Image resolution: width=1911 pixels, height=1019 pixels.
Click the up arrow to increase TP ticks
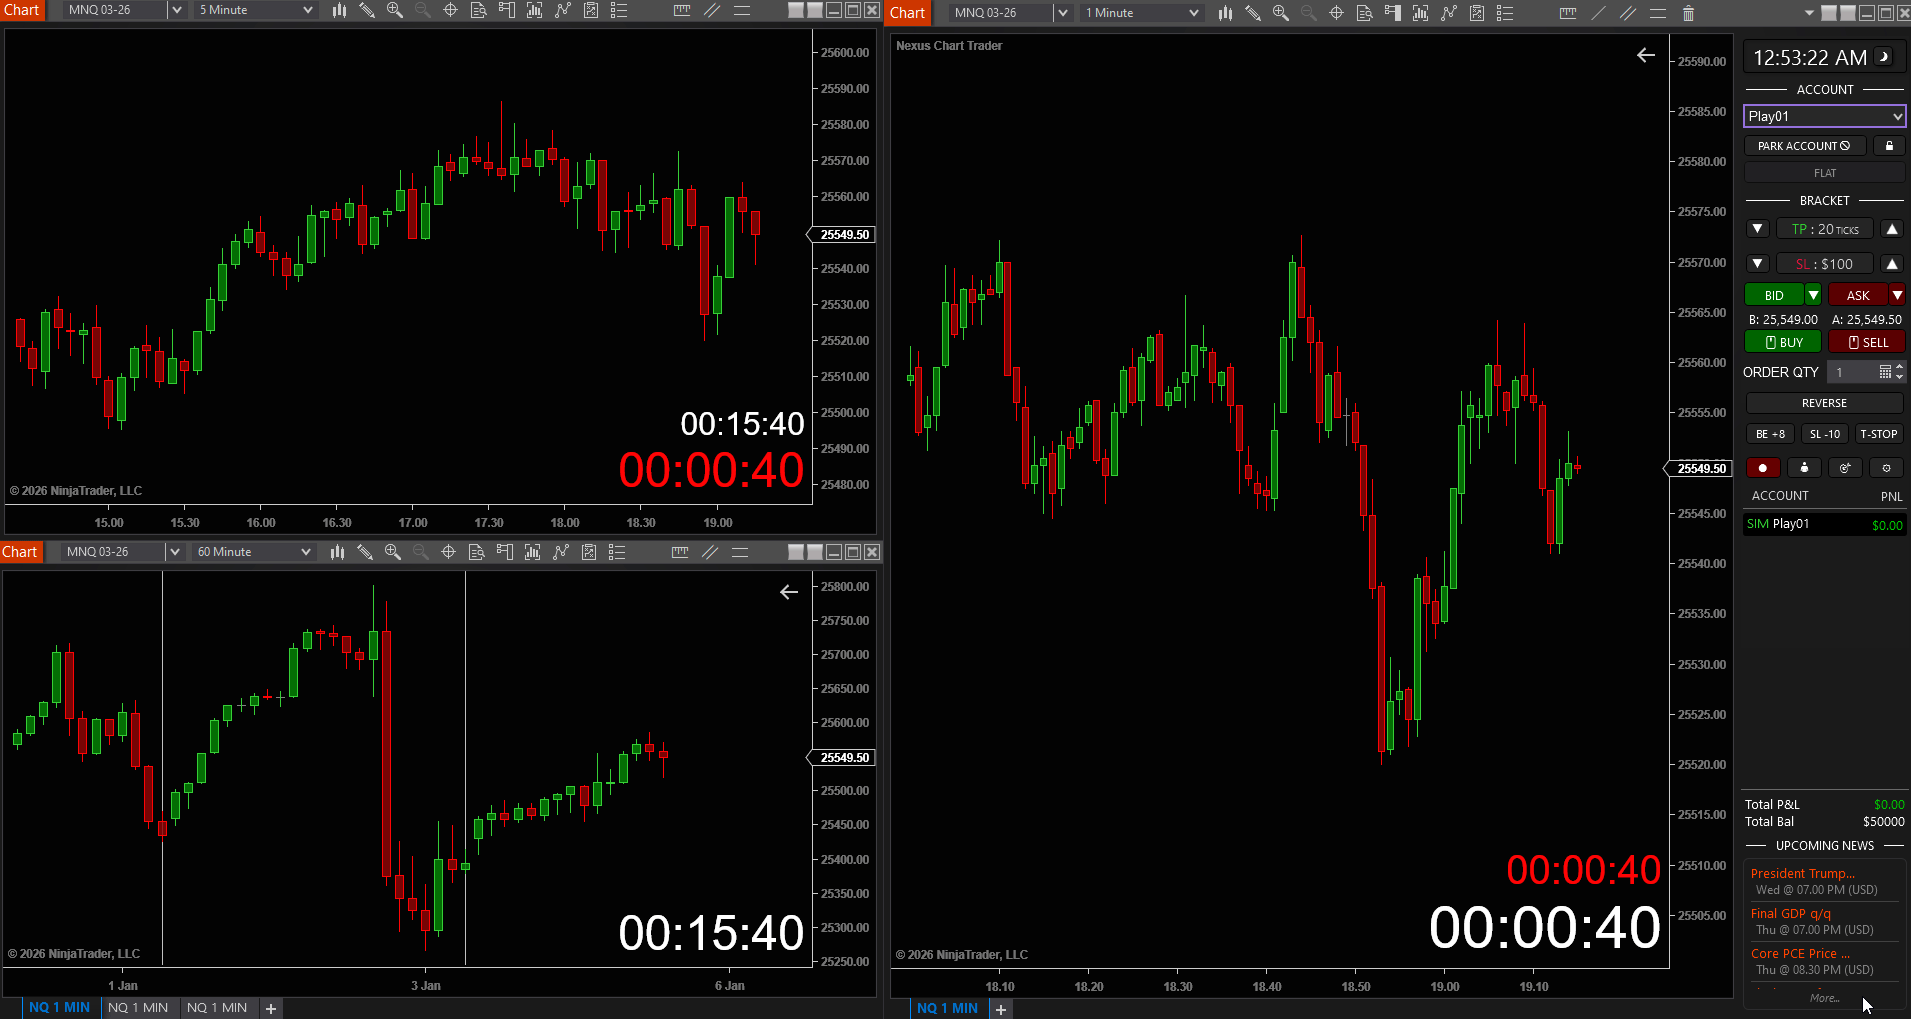1891,228
